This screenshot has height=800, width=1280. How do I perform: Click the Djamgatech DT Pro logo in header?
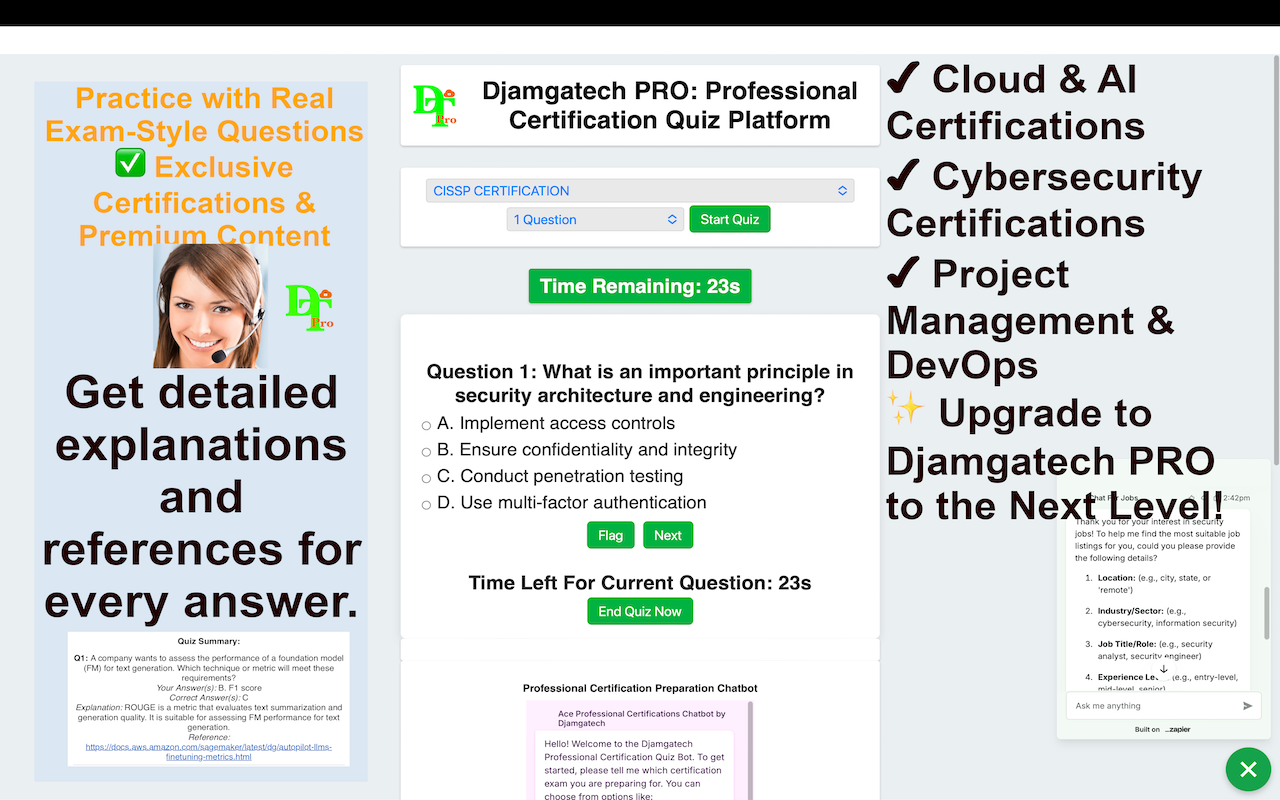[435, 106]
